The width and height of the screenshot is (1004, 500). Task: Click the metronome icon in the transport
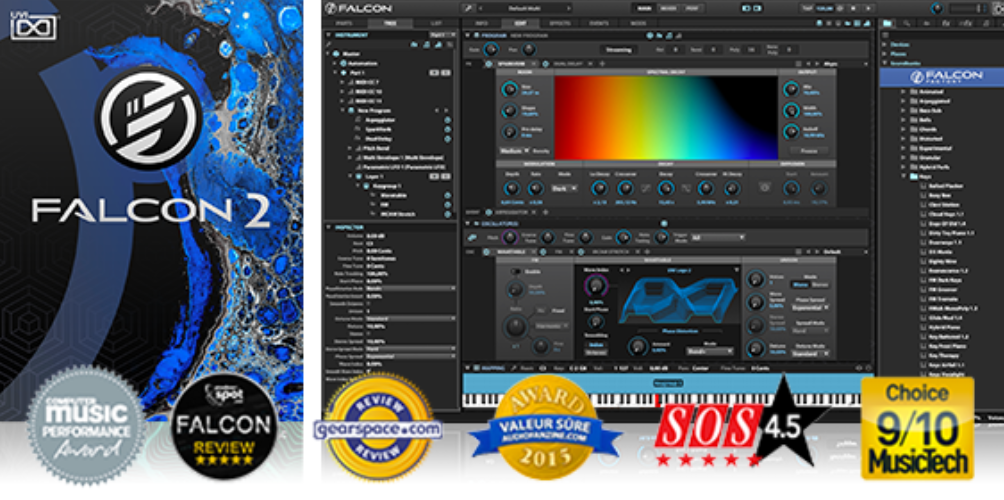[841, 8]
